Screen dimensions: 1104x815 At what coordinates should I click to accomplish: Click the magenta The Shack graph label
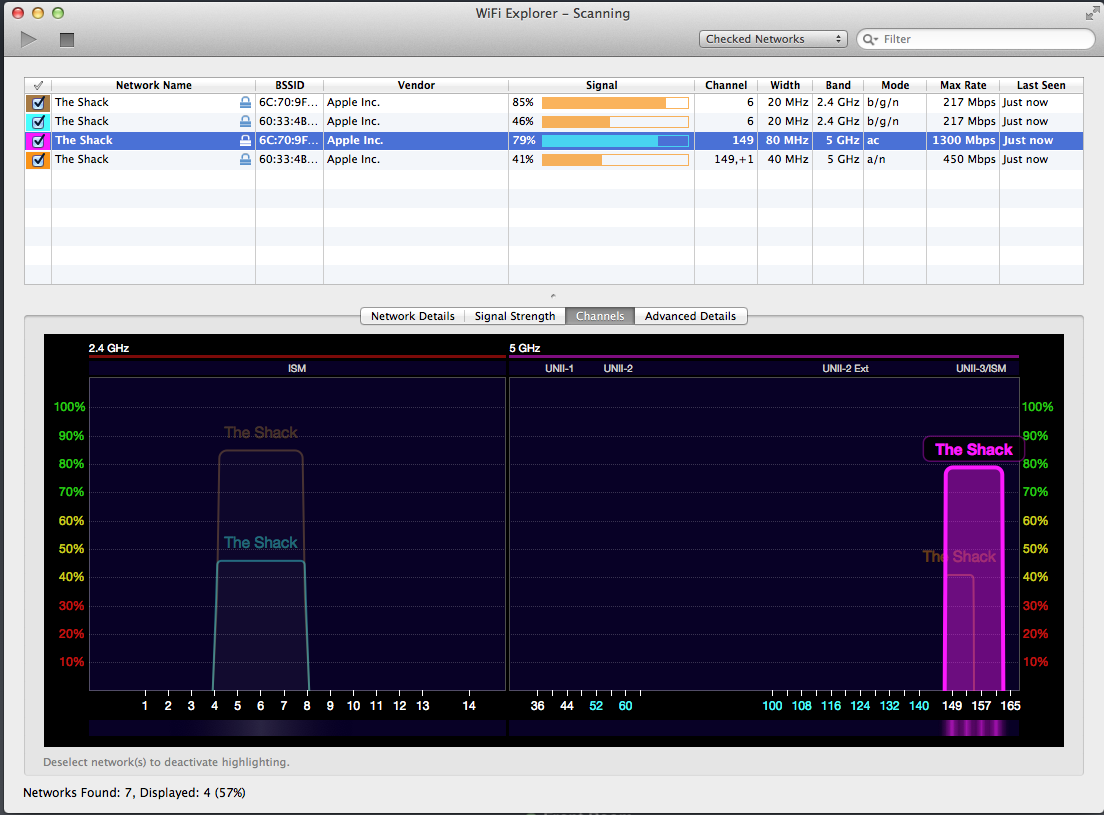tap(973, 450)
